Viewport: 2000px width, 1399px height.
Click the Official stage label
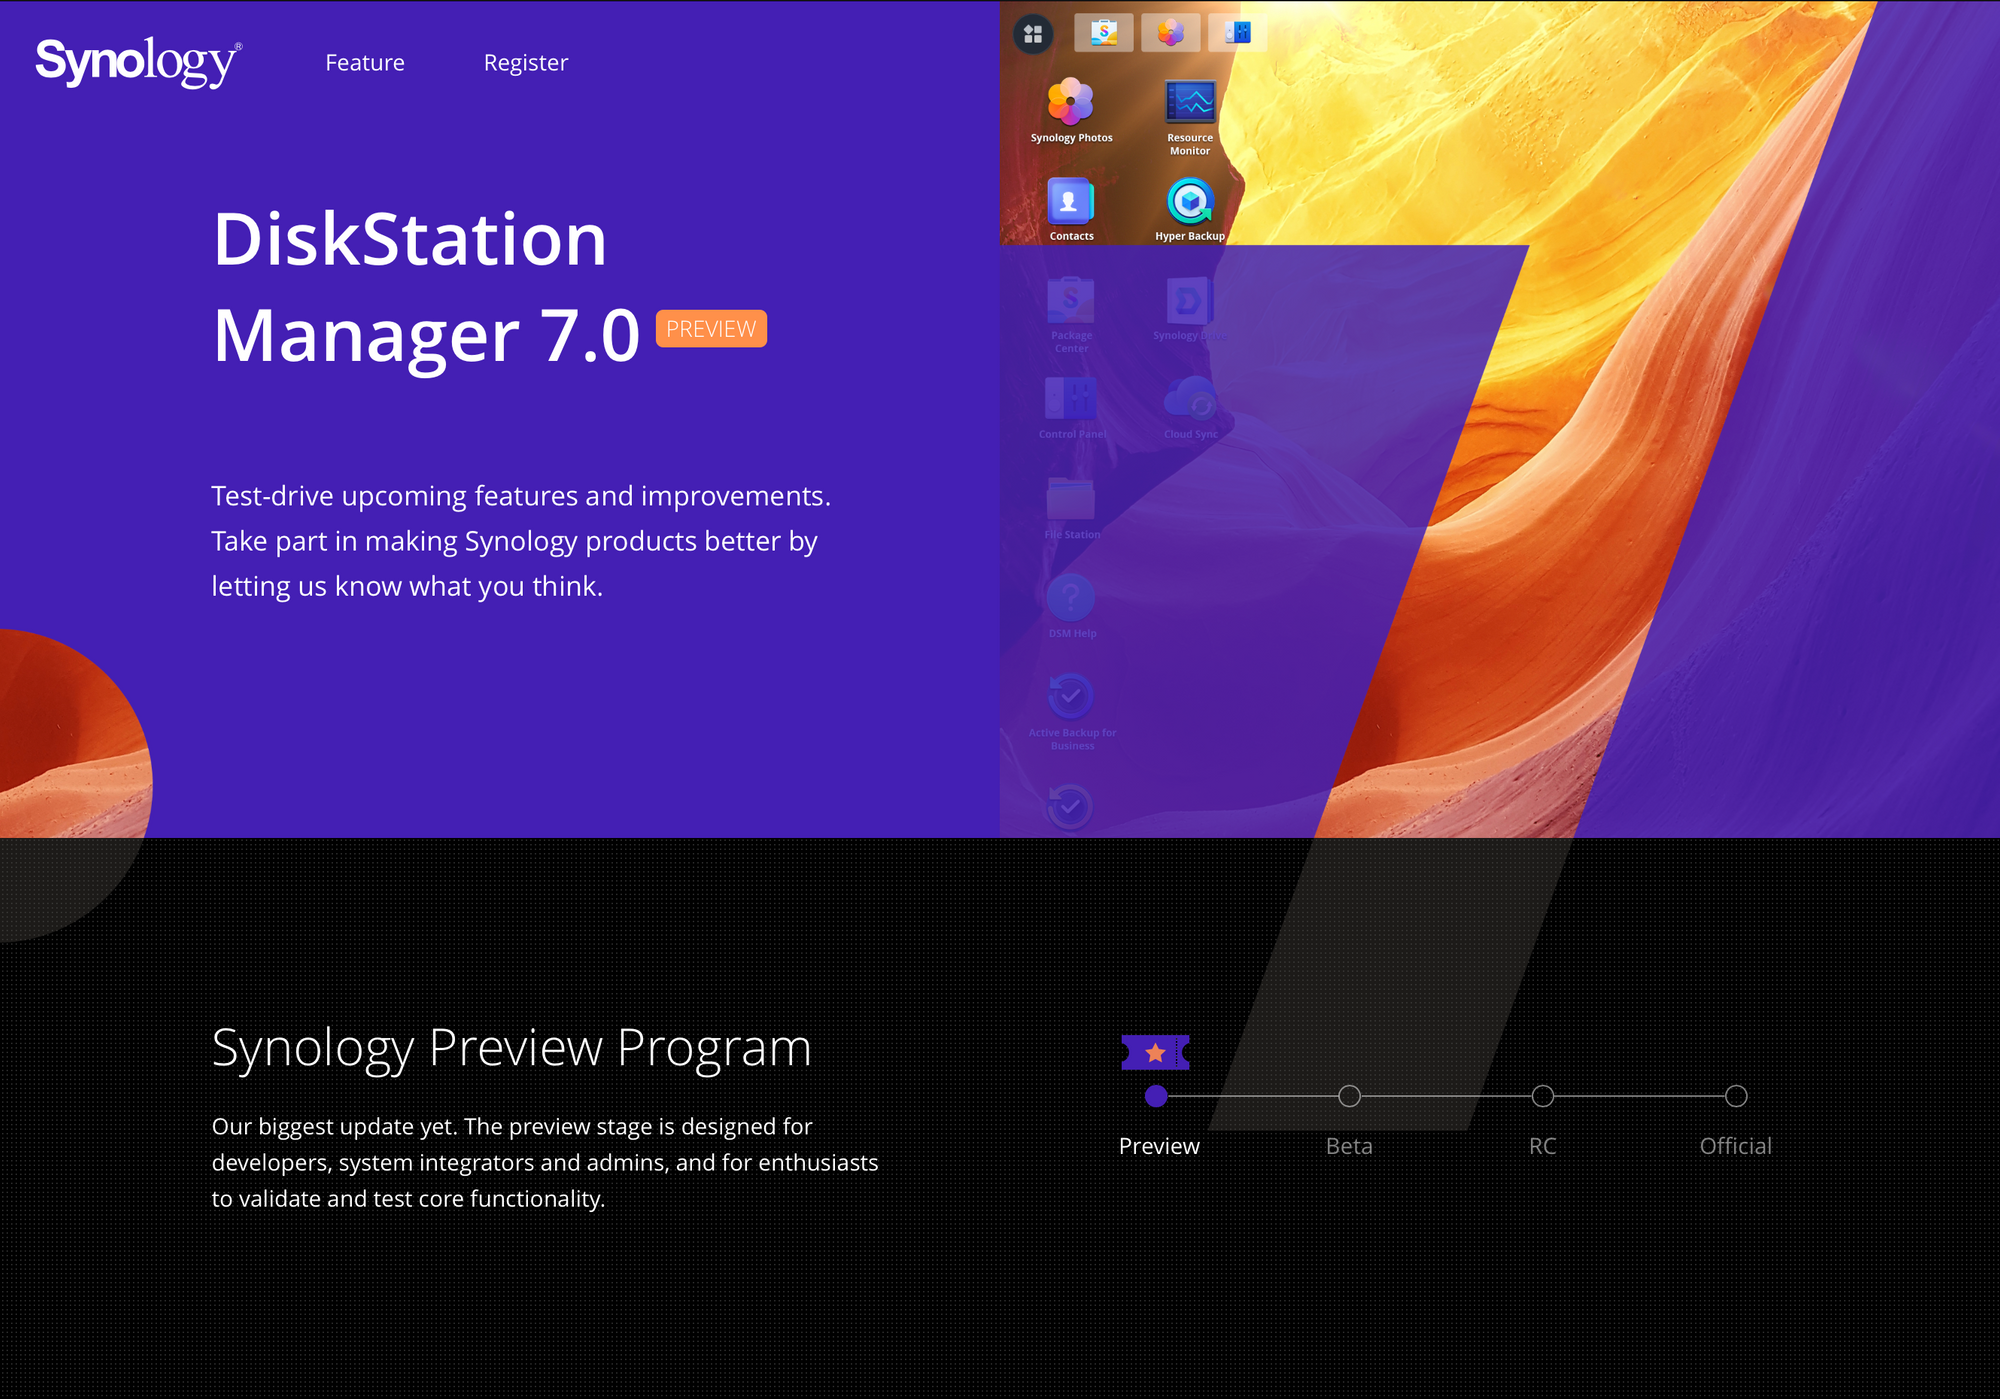coord(1736,1146)
